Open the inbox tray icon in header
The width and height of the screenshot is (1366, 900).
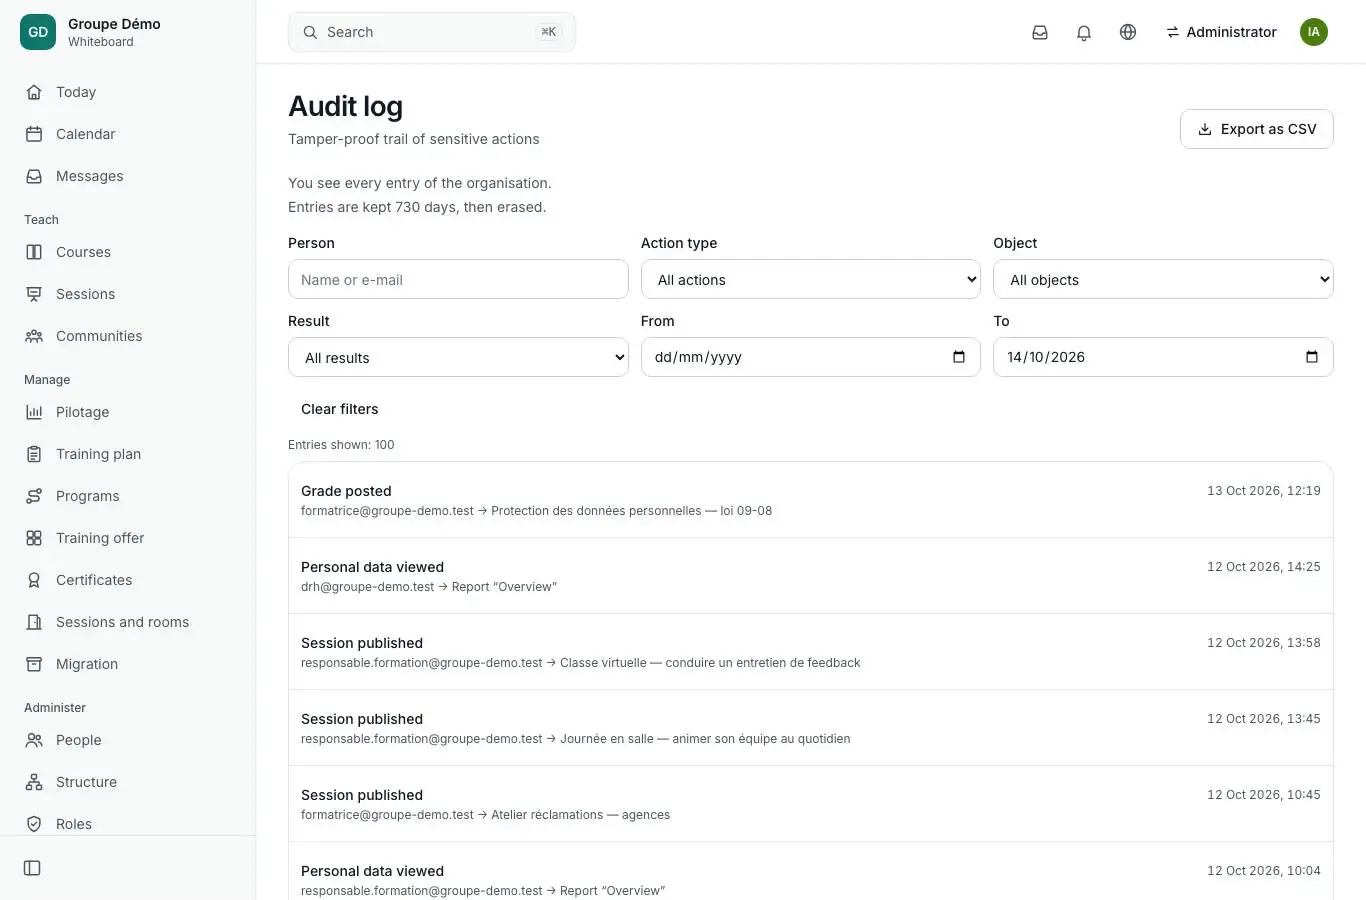[1040, 32]
